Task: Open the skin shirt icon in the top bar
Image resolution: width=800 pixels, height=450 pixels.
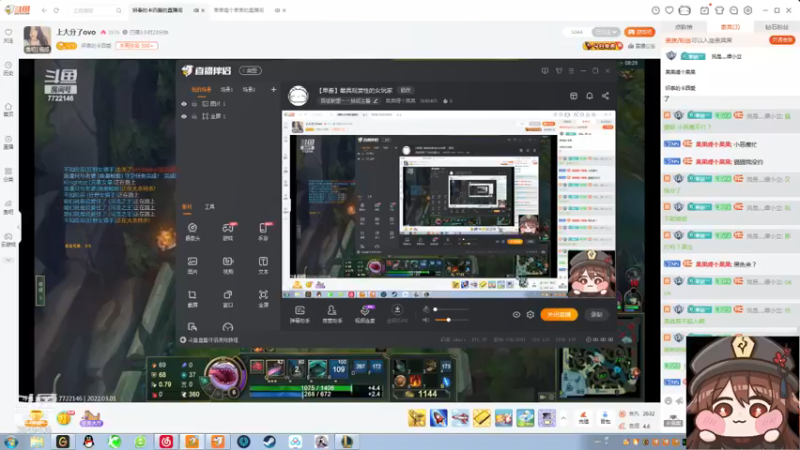Action: point(719,10)
